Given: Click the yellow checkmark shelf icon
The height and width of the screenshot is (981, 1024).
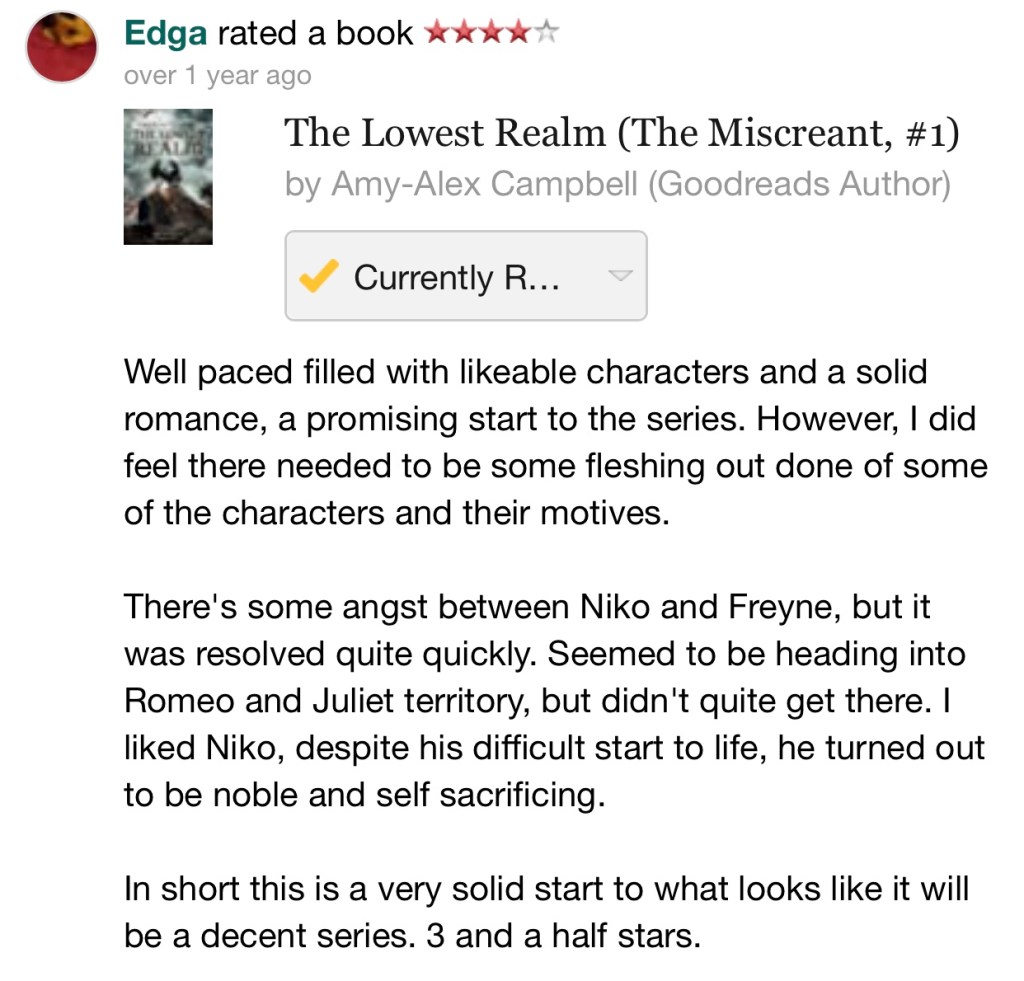Looking at the screenshot, I should [x=319, y=276].
